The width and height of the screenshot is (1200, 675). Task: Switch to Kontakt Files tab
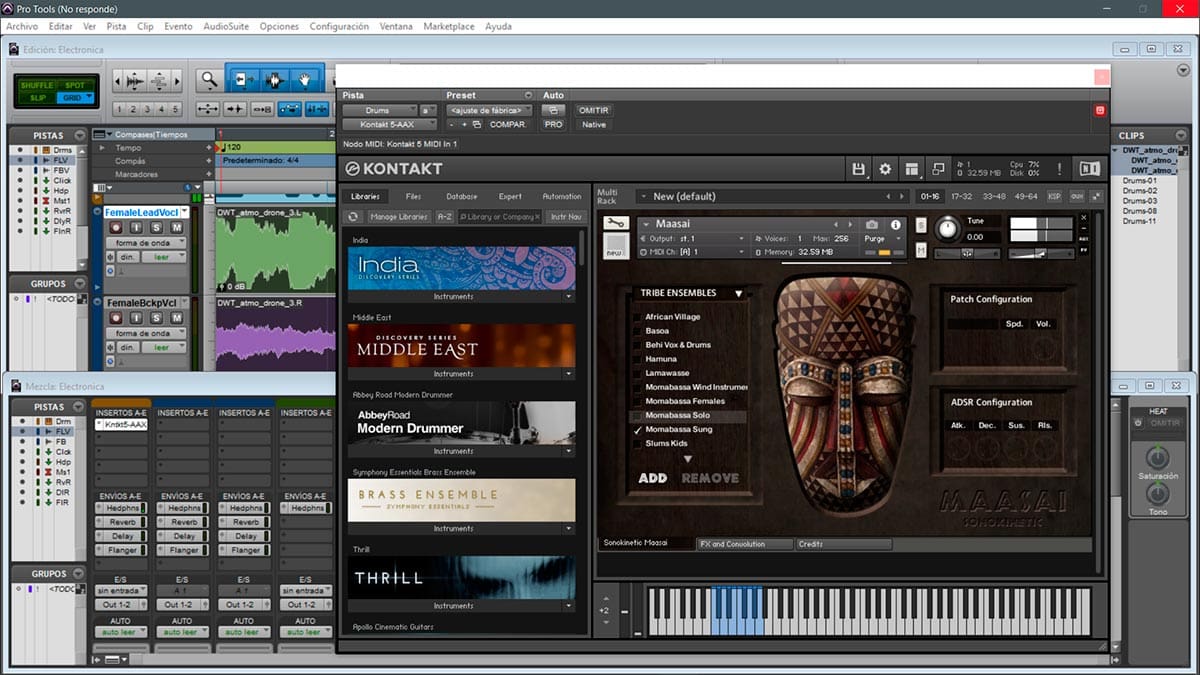click(413, 196)
